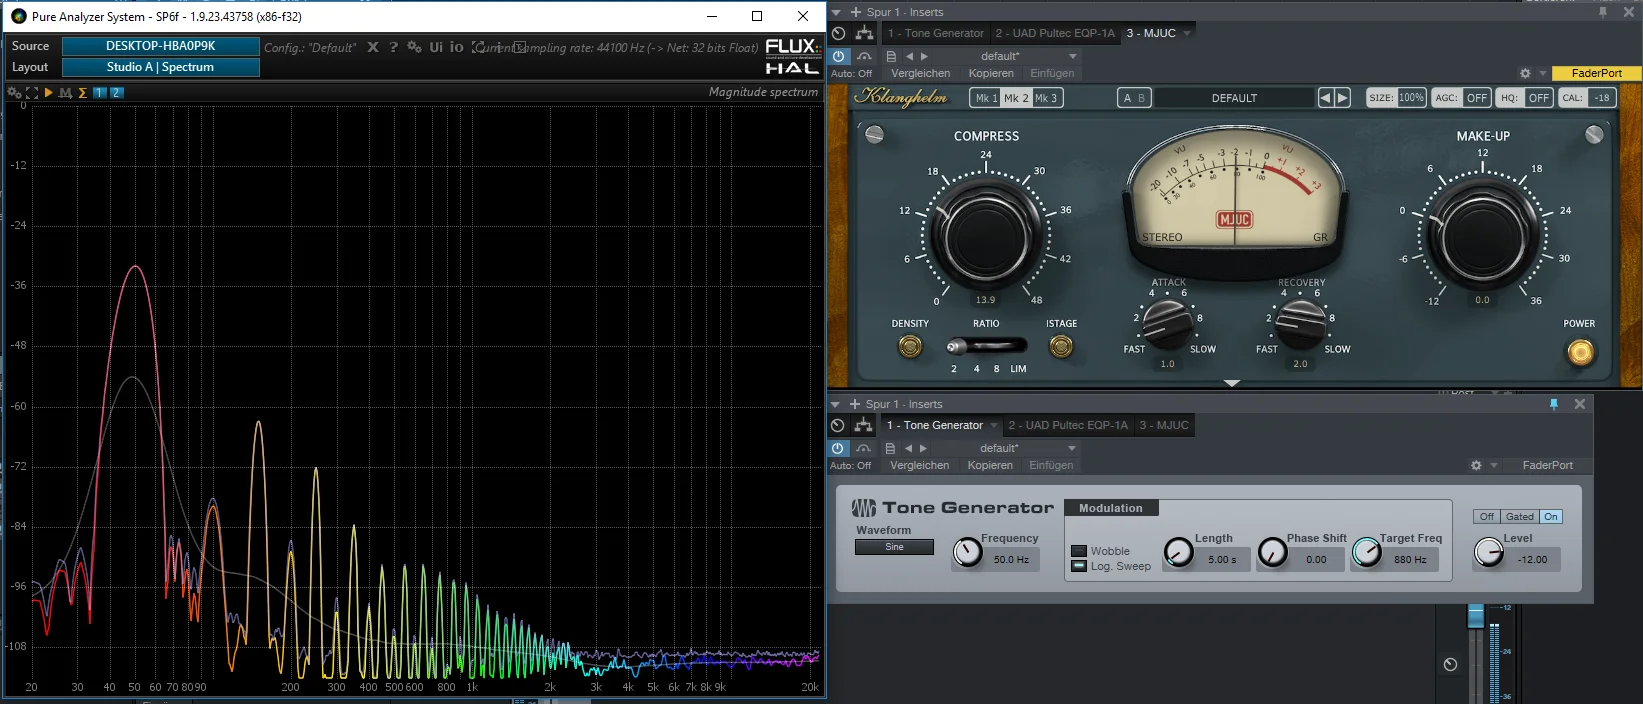The image size is (1643, 704).
Task: Click the M icon in the spectrum toolbar
Action: click(x=65, y=92)
